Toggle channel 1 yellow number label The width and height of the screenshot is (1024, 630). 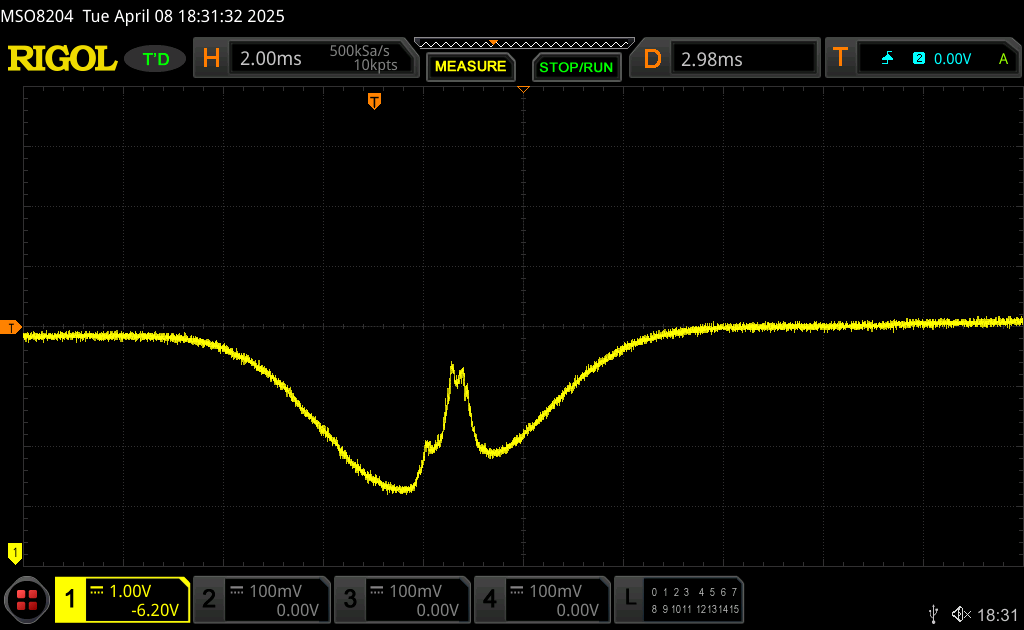(69, 599)
